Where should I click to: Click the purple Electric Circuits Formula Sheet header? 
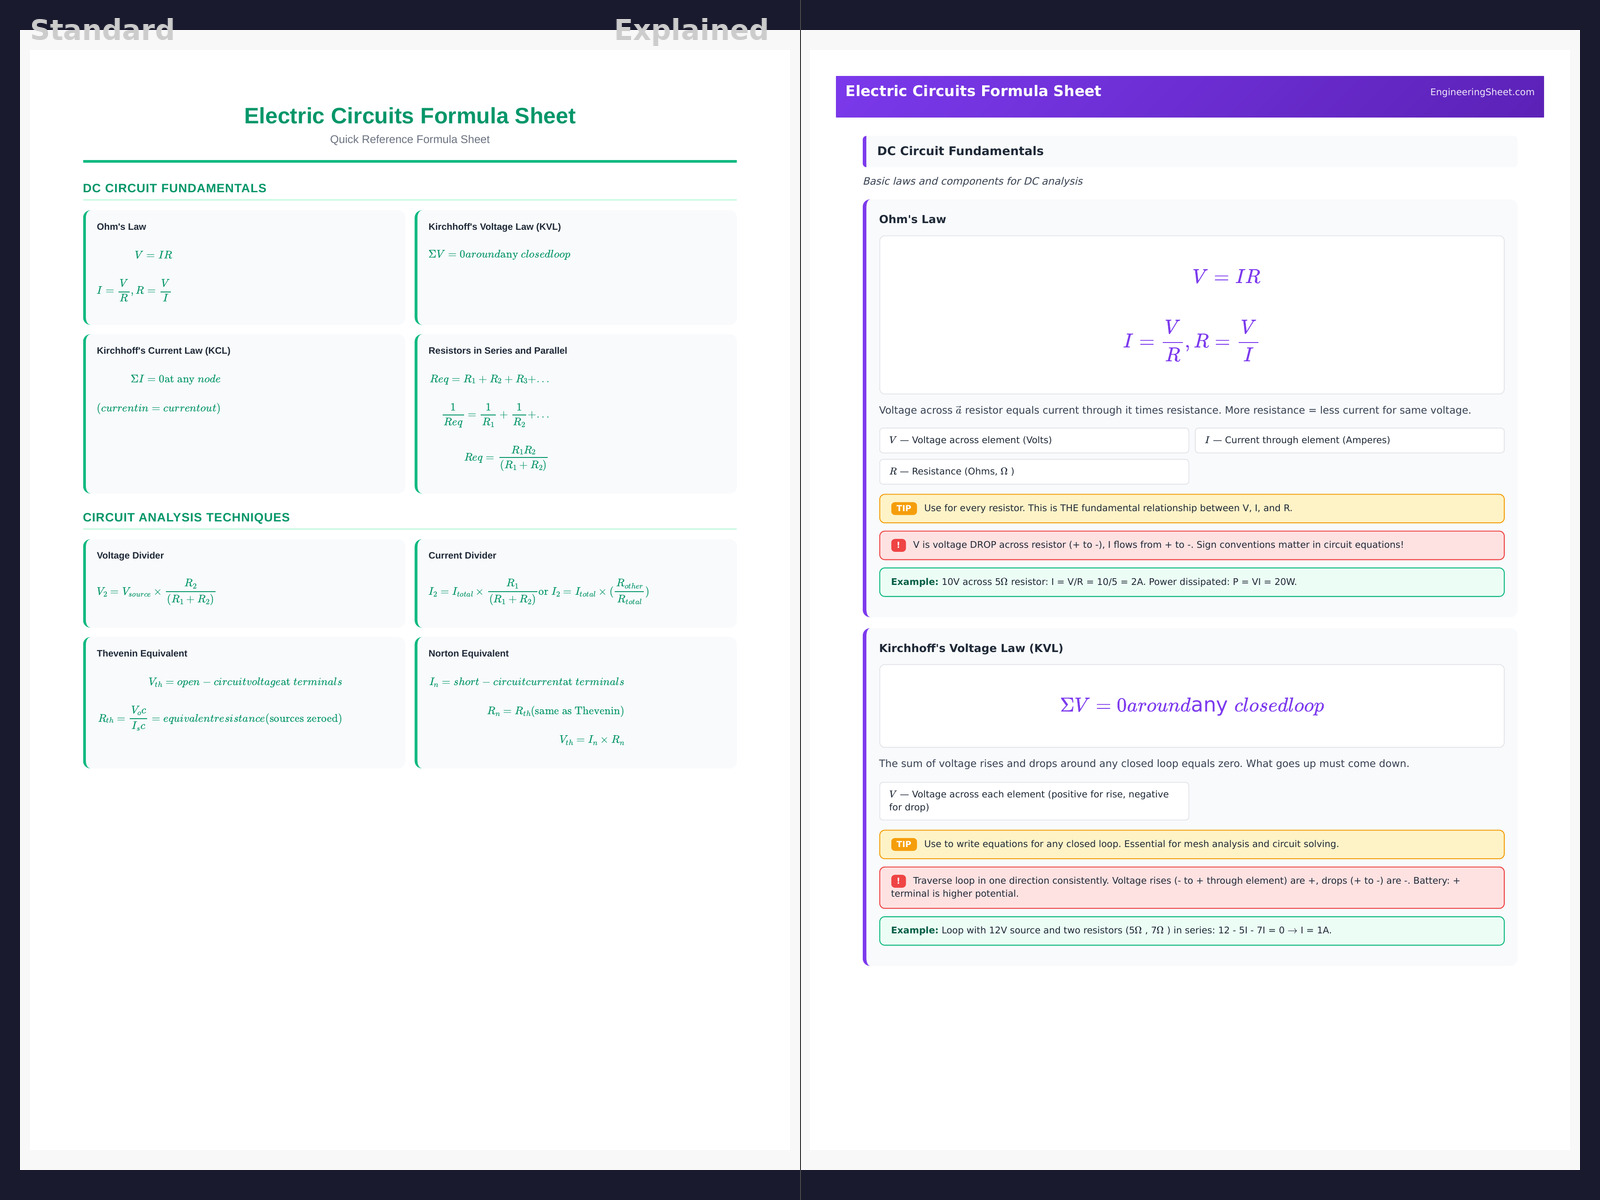click(x=973, y=91)
